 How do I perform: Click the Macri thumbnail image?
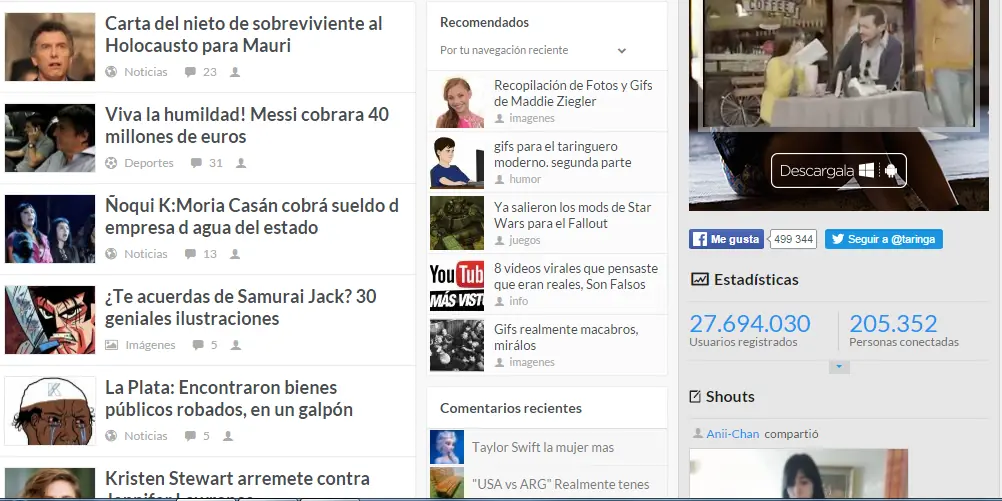coord(50,47)
